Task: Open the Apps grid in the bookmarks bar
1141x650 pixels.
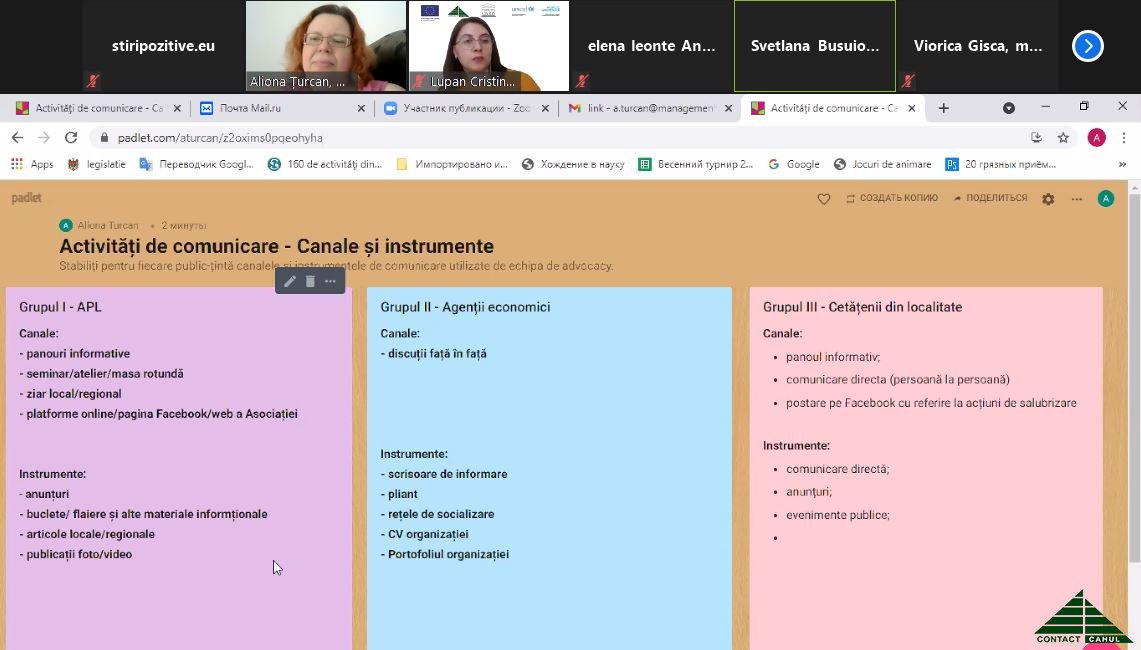Action: (32, 164)
